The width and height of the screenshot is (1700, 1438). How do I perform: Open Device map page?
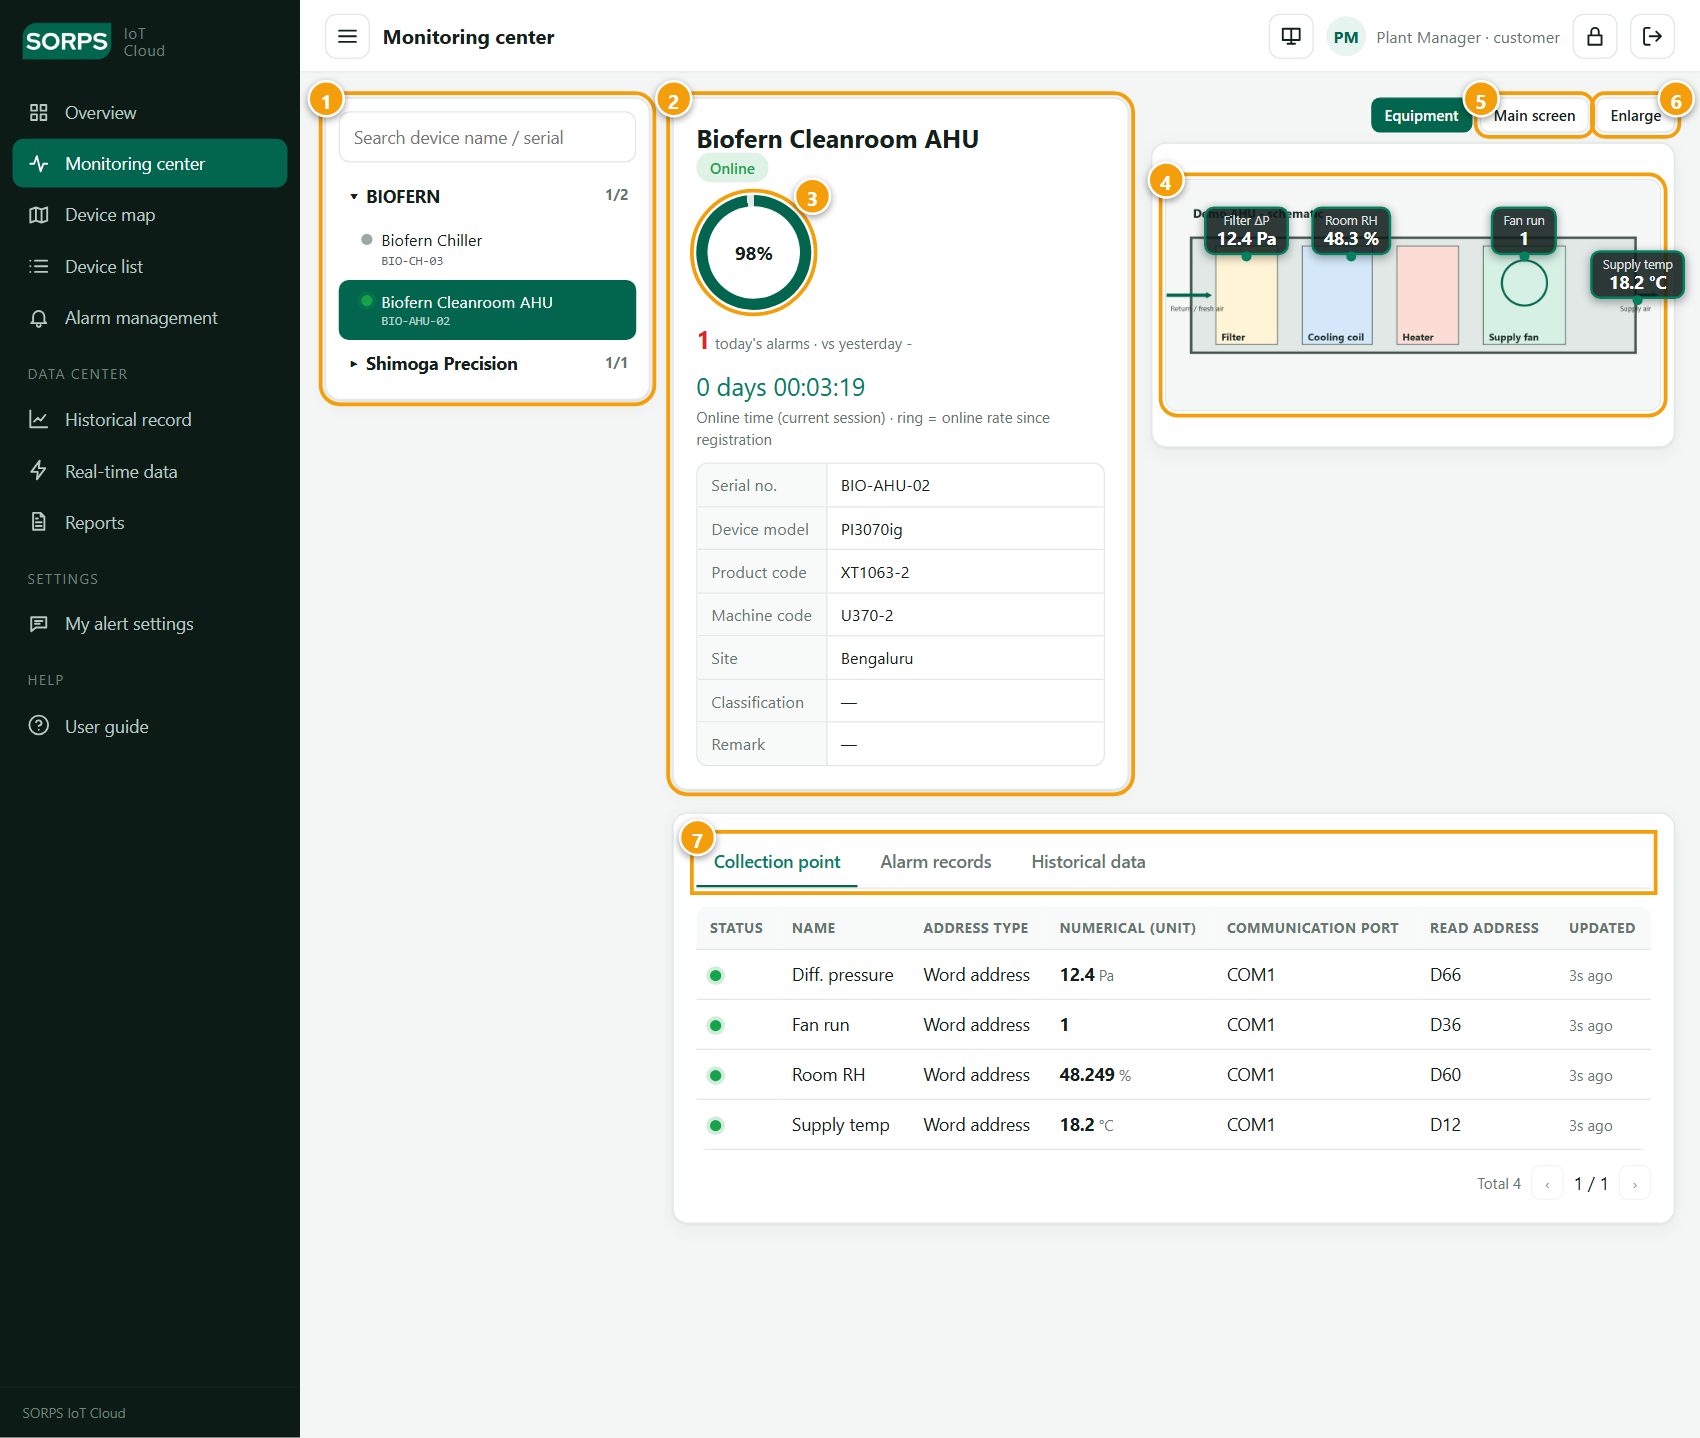pyautogui.click(x=150, y=215)
